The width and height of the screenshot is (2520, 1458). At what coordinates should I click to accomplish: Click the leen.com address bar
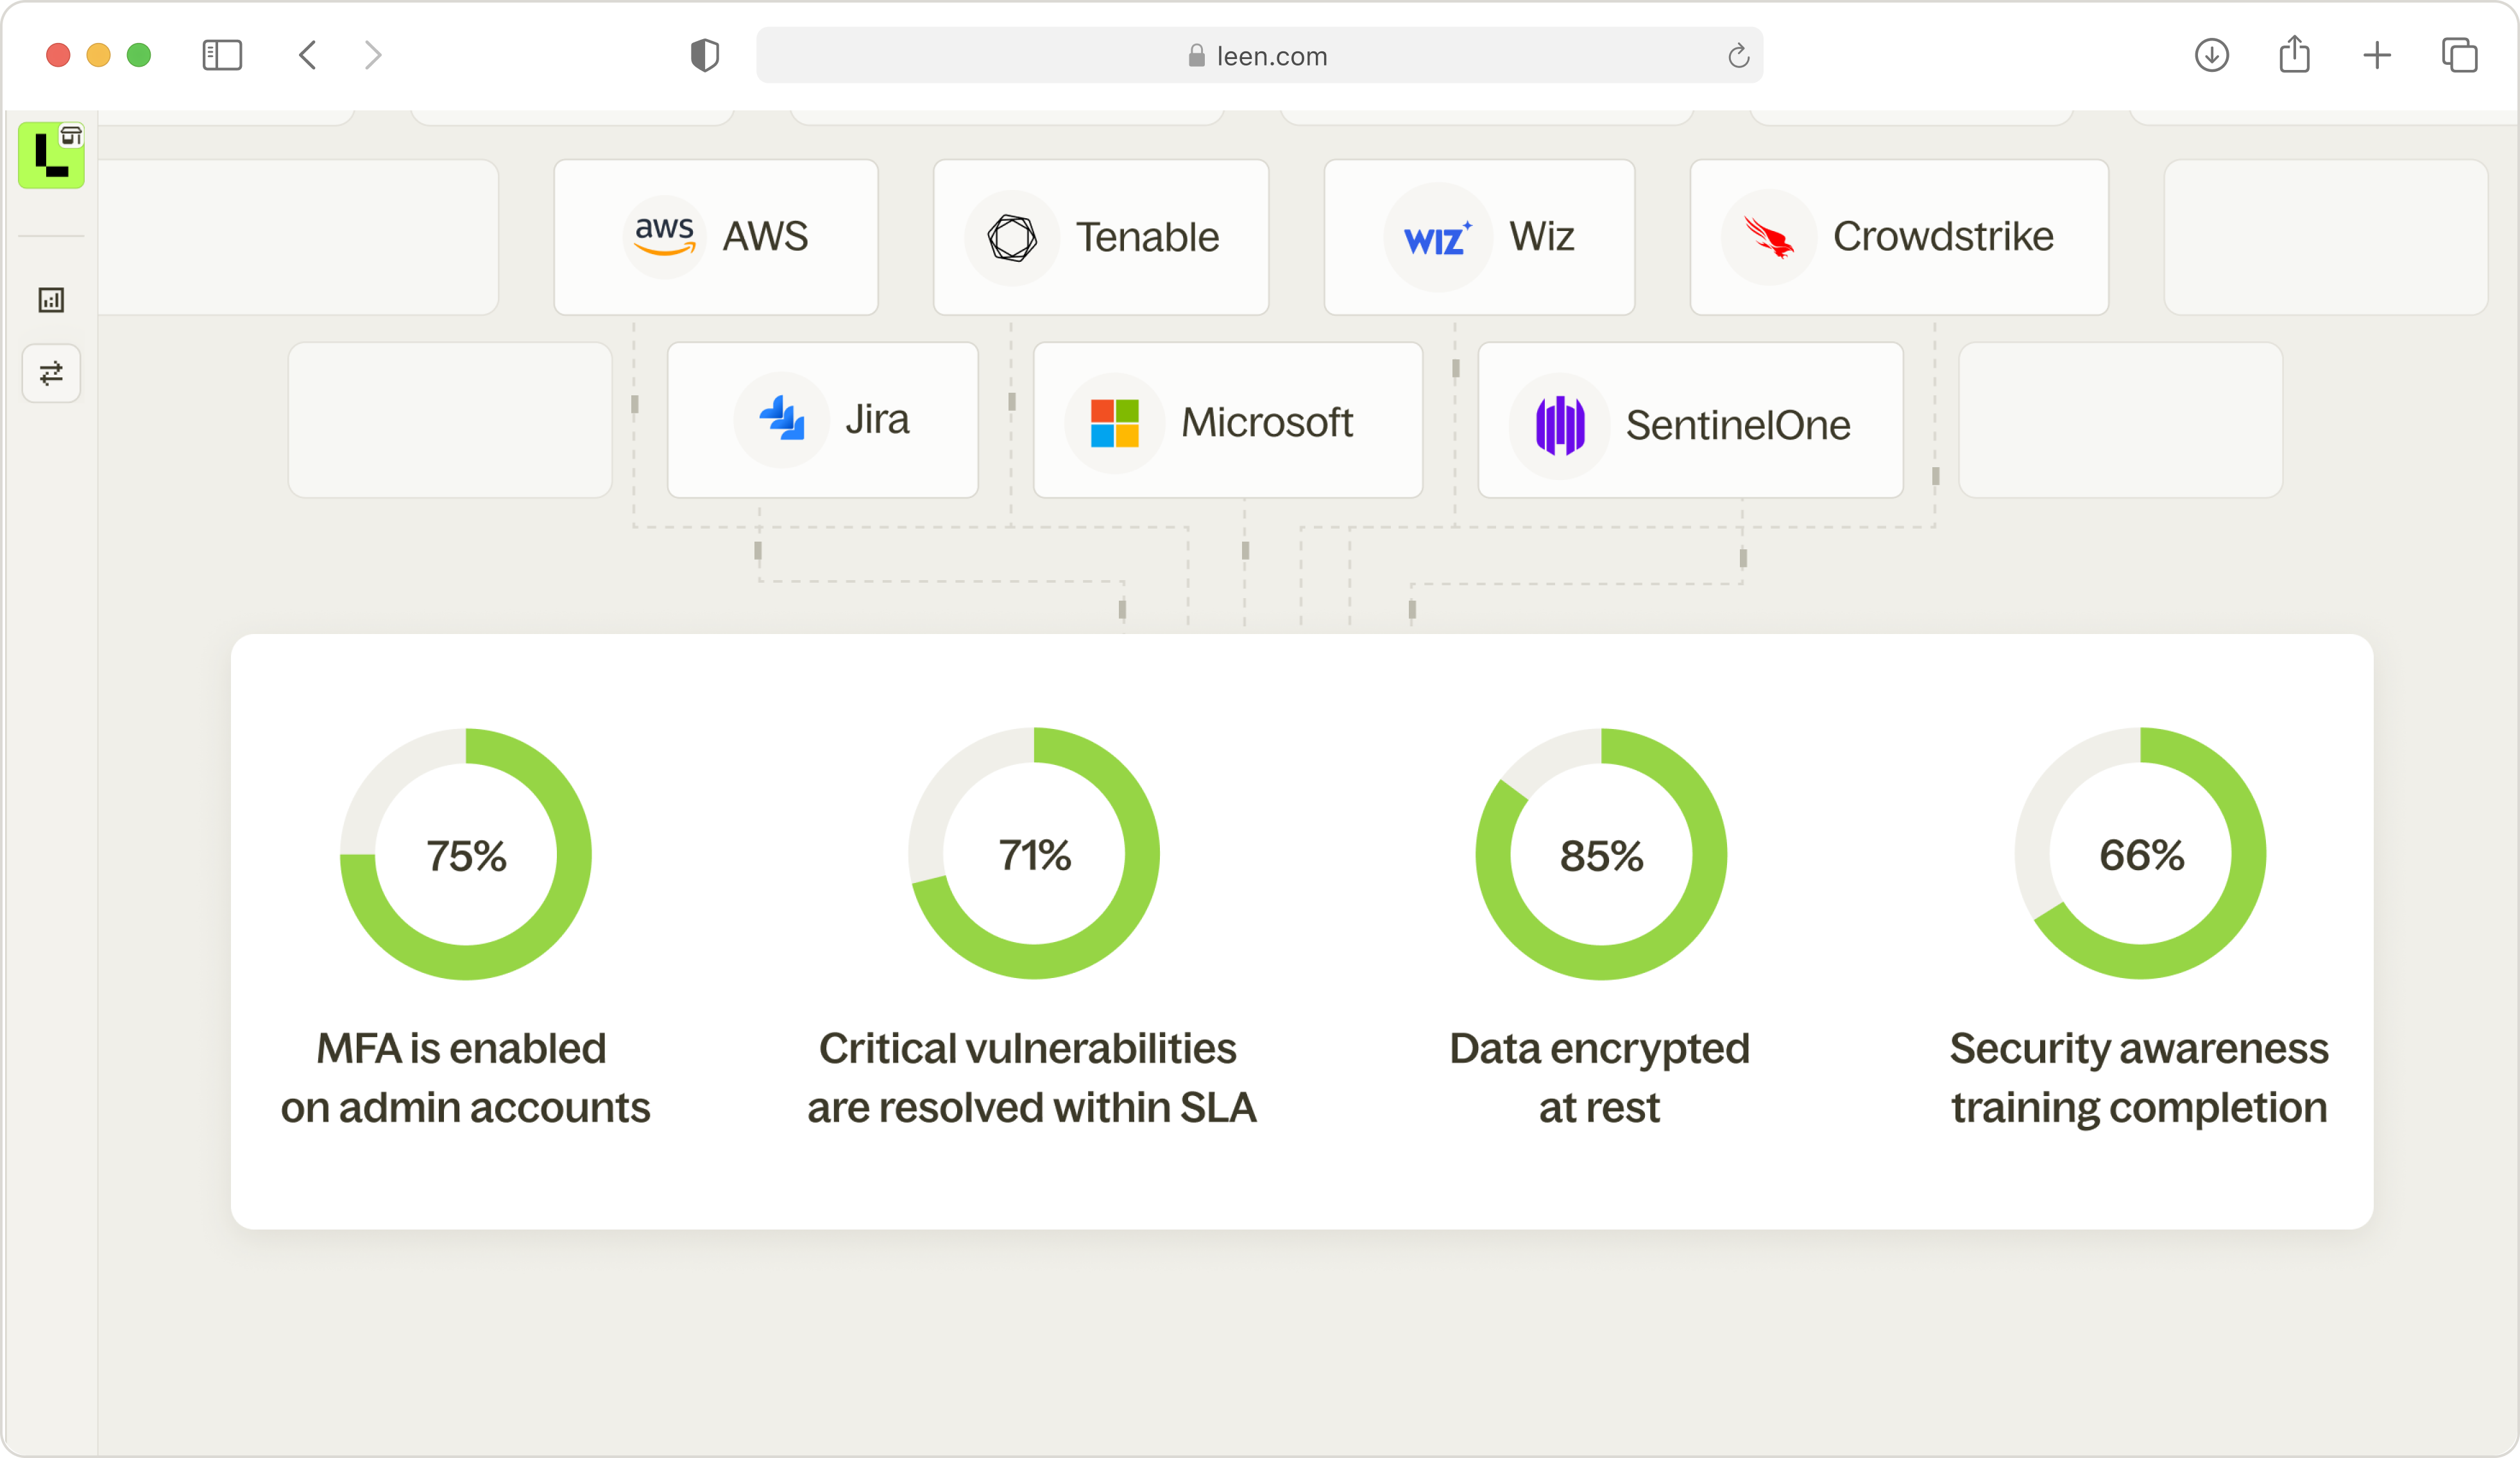coord(1259,56)
